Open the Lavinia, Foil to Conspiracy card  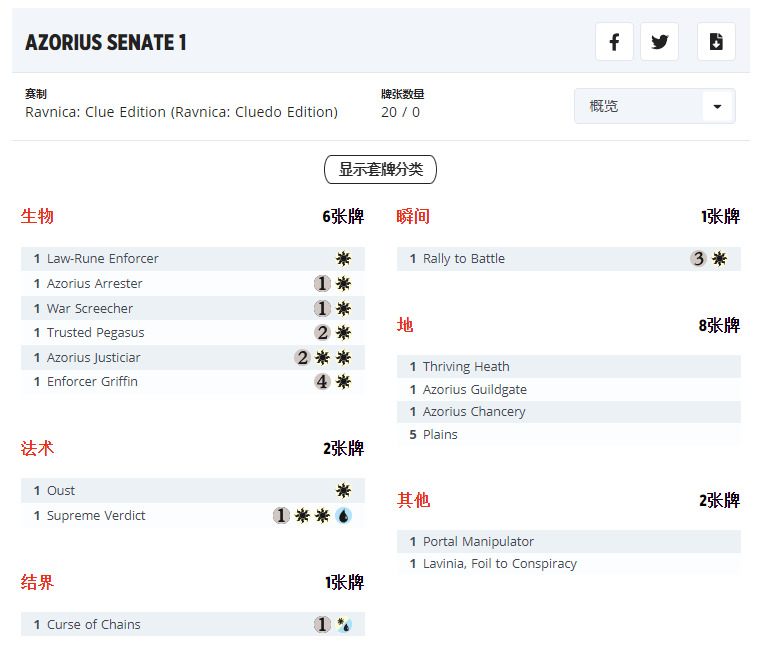(x=499, y=564)
